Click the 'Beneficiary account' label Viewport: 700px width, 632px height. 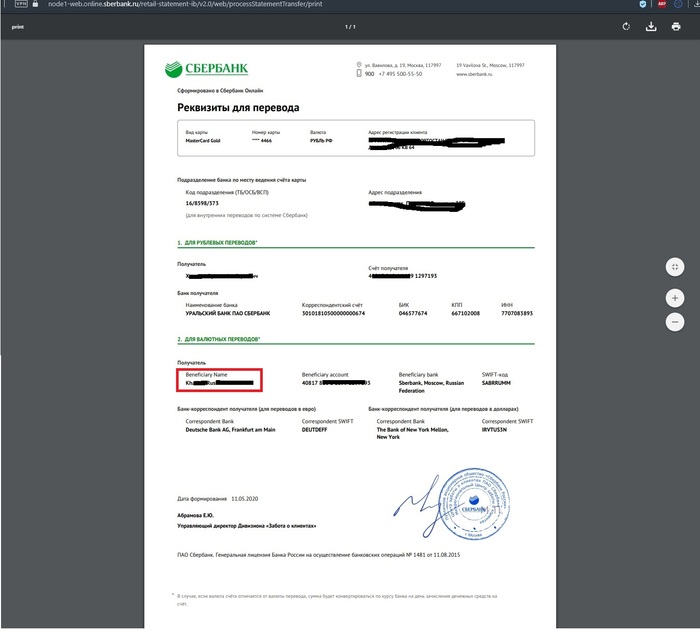coord(325,374)
